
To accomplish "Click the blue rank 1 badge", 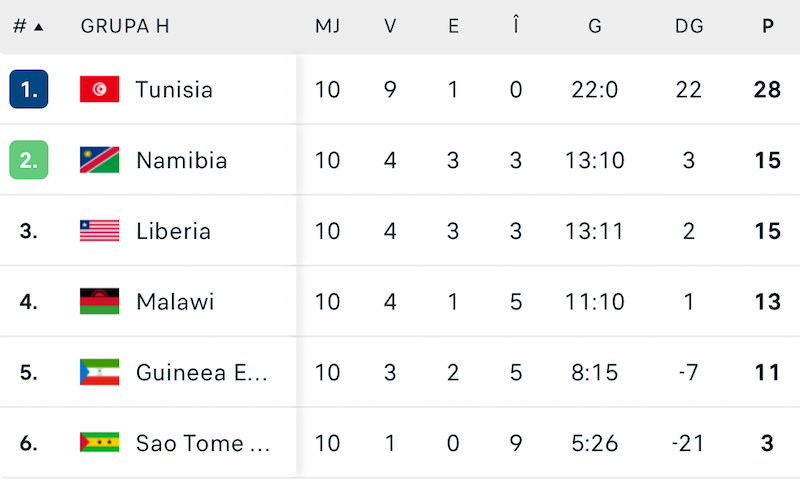I will [x=29, y=90].
